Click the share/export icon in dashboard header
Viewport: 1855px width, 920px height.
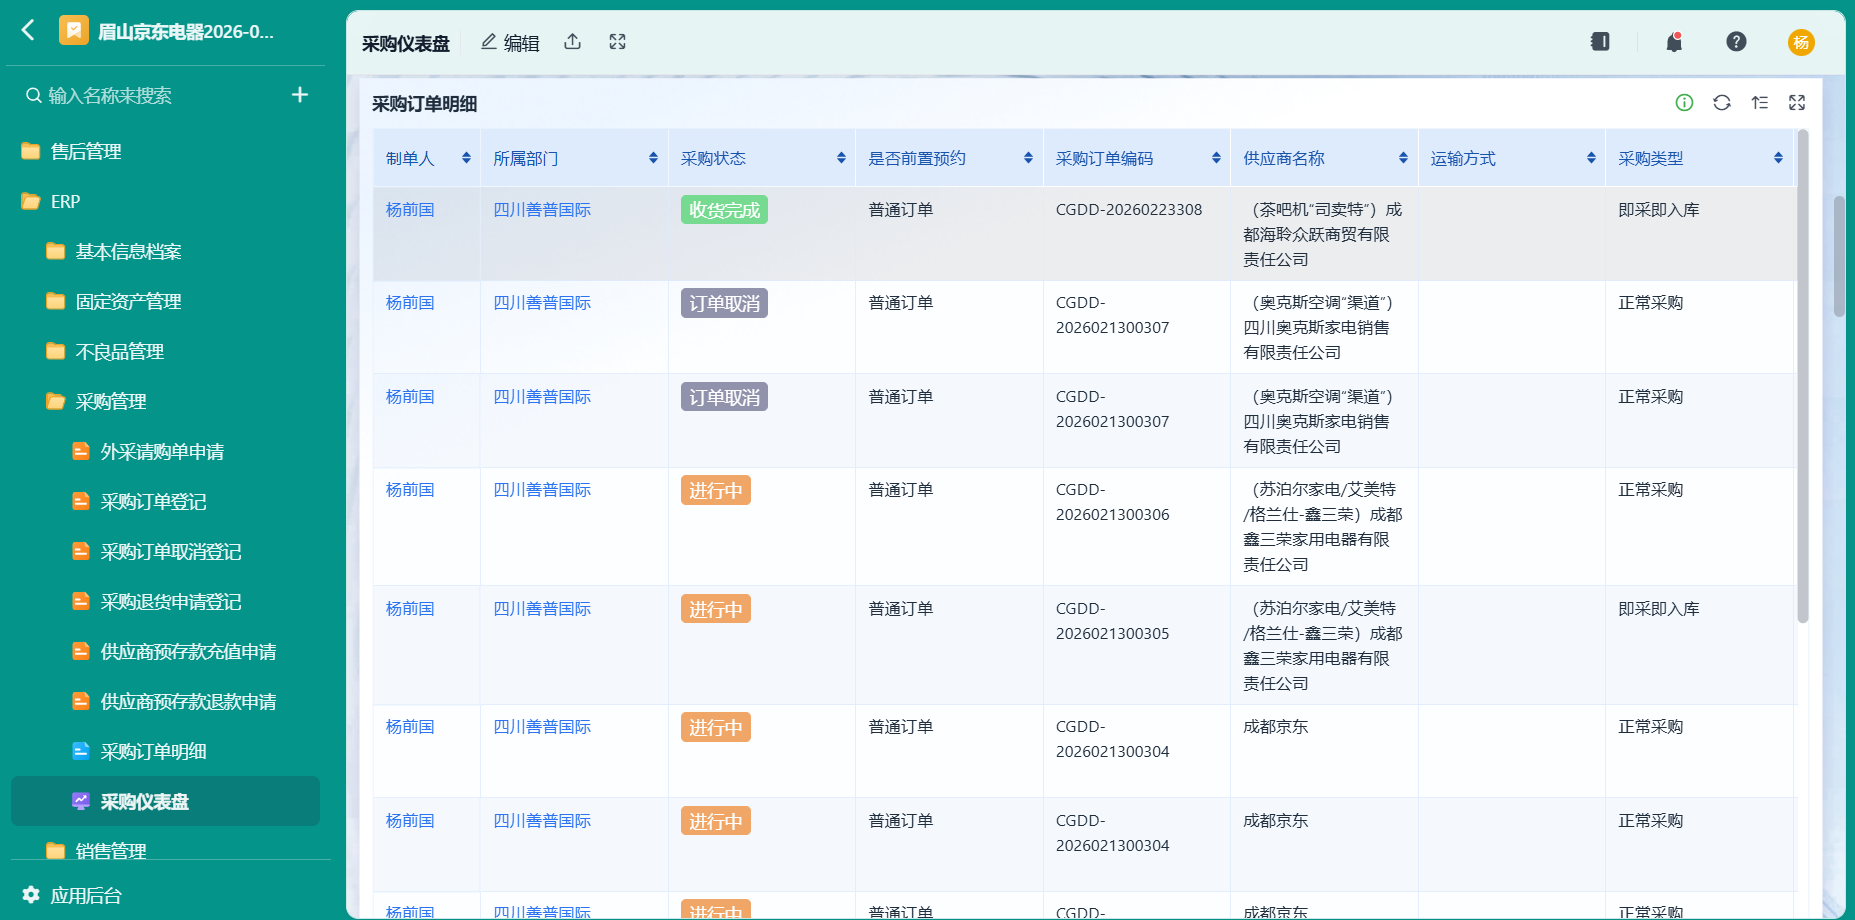(x=572, y=42)
